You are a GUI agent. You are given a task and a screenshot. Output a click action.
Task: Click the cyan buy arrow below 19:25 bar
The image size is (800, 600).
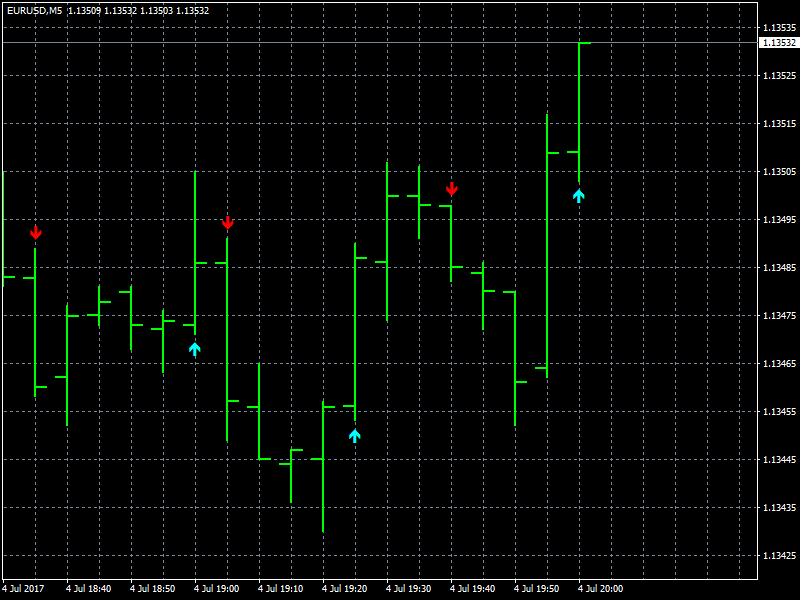pos(355,436)
